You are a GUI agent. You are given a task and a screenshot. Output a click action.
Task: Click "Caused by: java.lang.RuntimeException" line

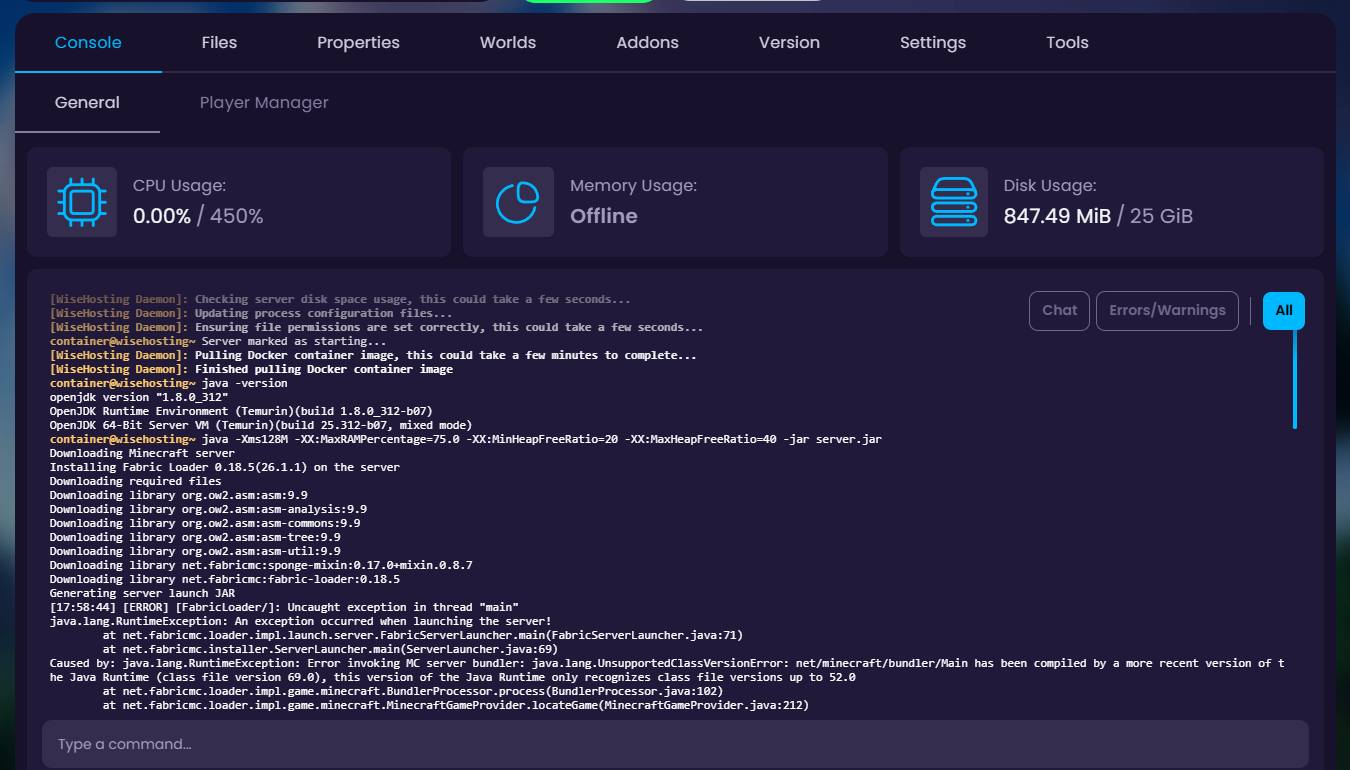667,670
